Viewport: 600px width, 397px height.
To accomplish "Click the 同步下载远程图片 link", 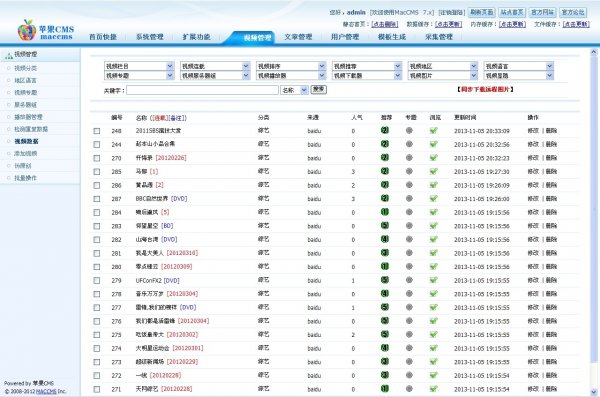I will [x=485, y=89].
